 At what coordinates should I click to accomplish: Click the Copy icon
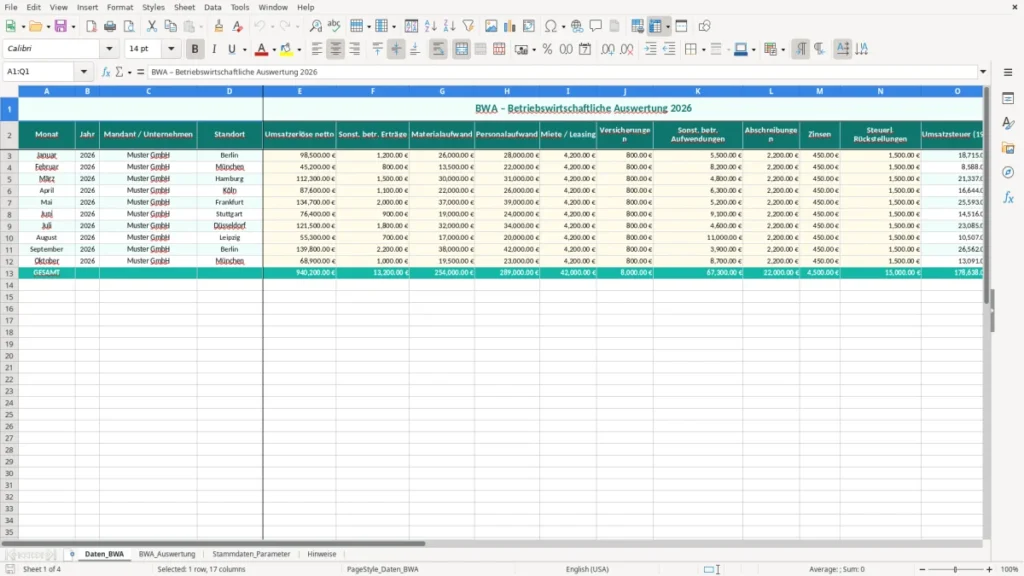[x=170, y=26]
